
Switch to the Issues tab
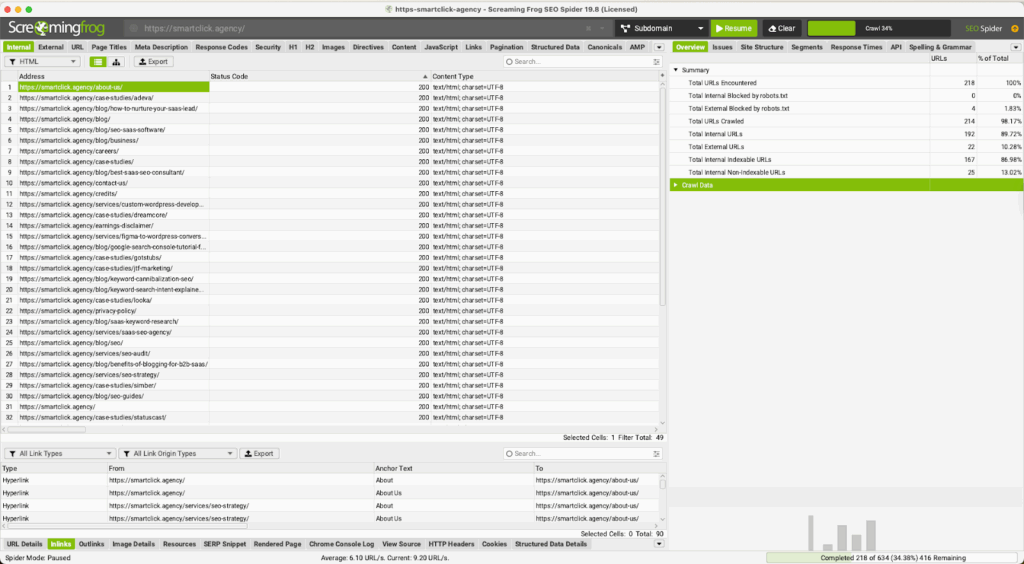722,47
